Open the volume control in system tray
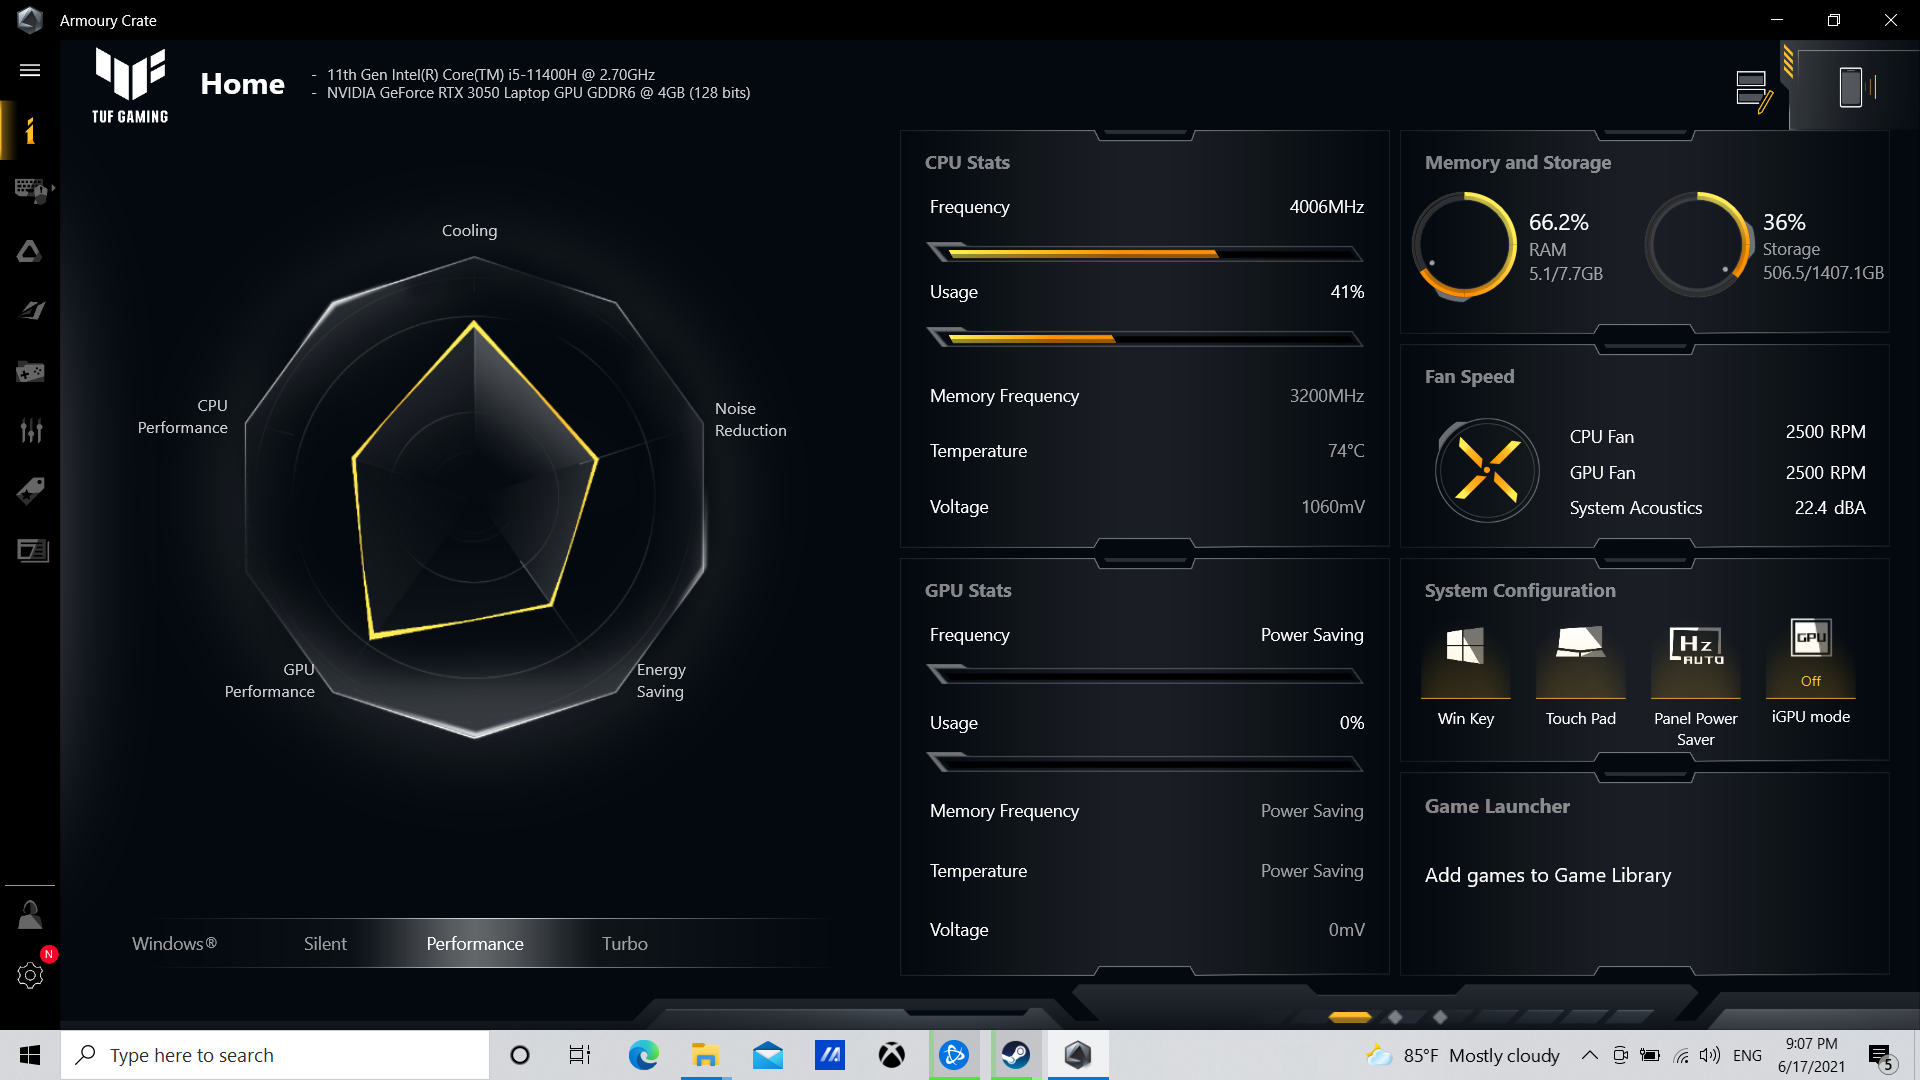The height and width of the screenshot is (1080, 1920). tap(1710, 1055)
